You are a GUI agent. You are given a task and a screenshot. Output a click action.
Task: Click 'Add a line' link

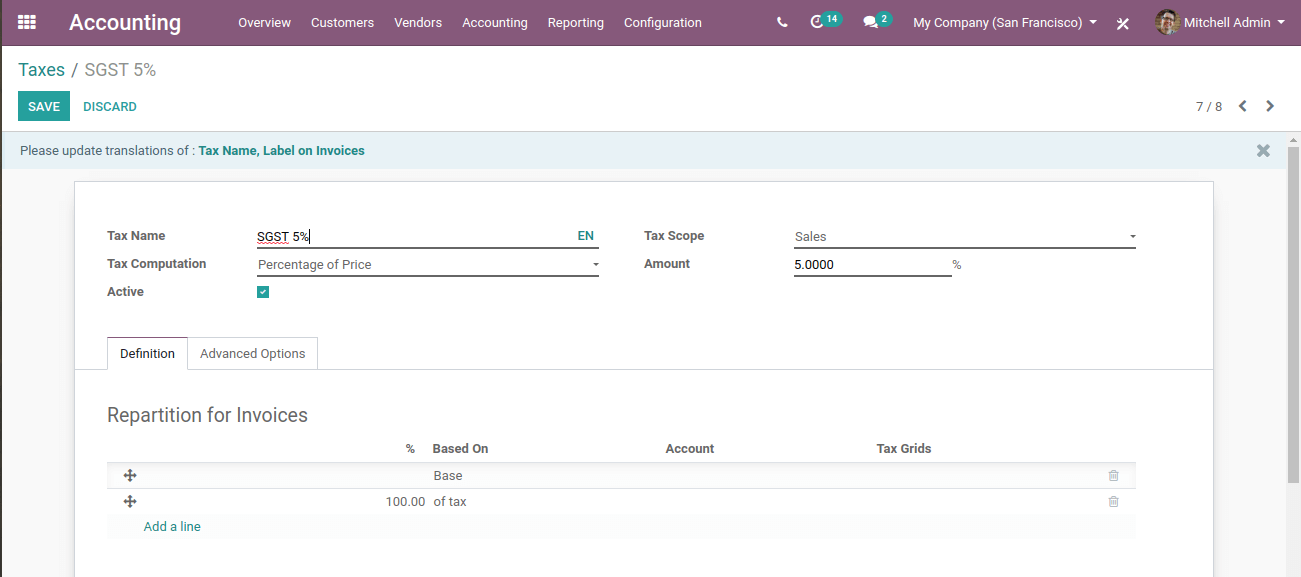coord(172,527)
